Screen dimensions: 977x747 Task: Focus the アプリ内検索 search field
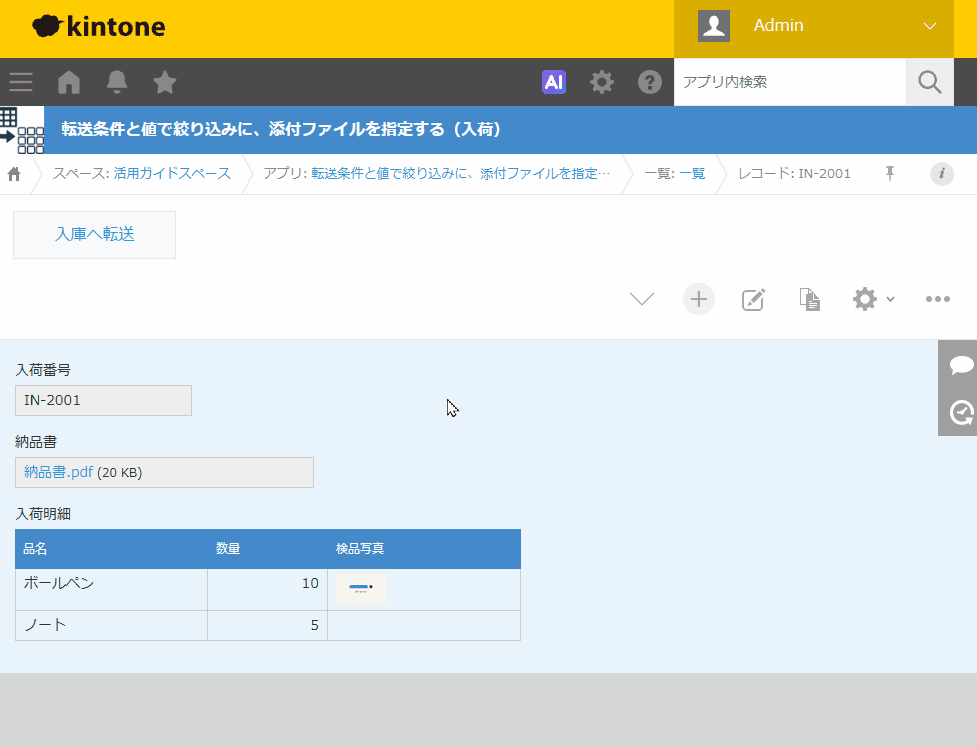[x=789, y=82]
